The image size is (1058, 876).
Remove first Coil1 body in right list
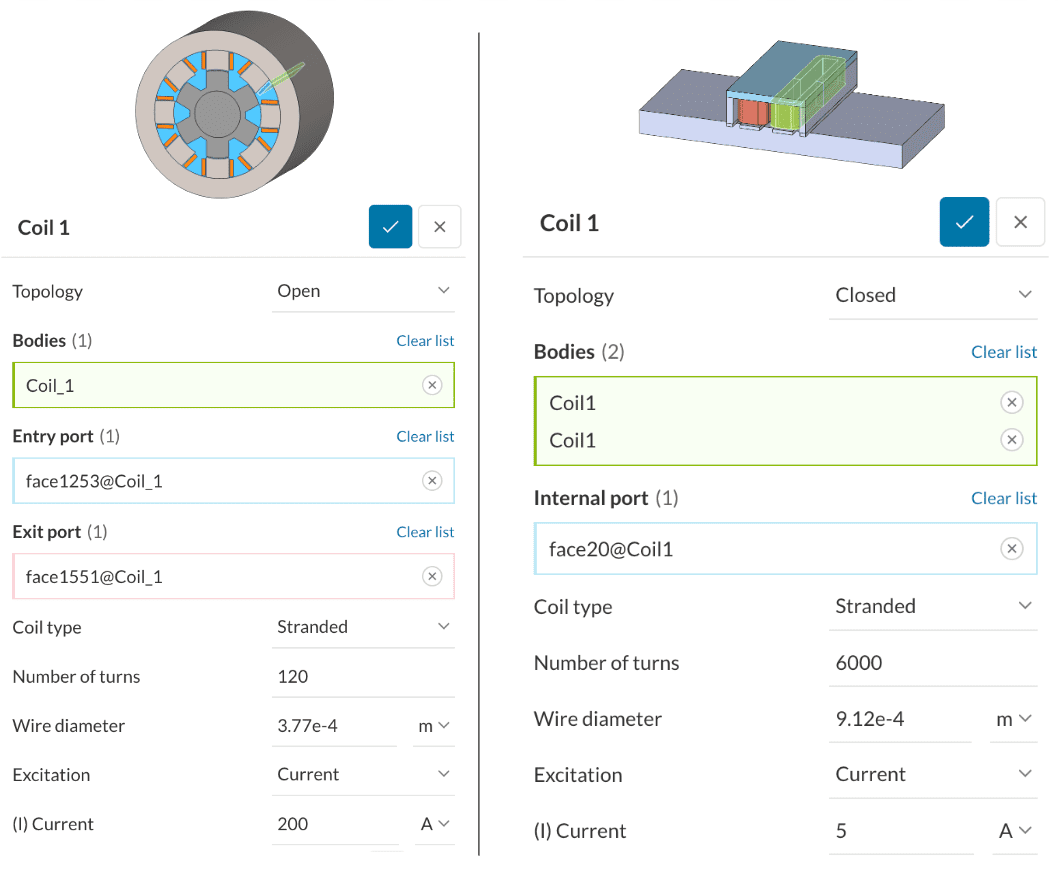click(x=1012, y=402)
